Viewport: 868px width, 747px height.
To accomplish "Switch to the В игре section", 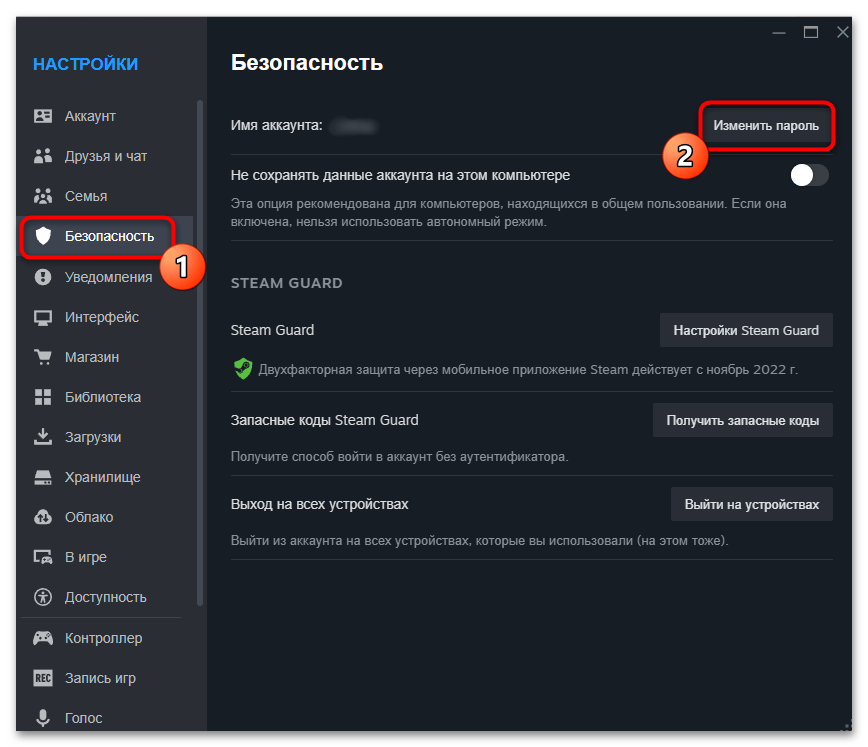I will [x=105, y=557].
